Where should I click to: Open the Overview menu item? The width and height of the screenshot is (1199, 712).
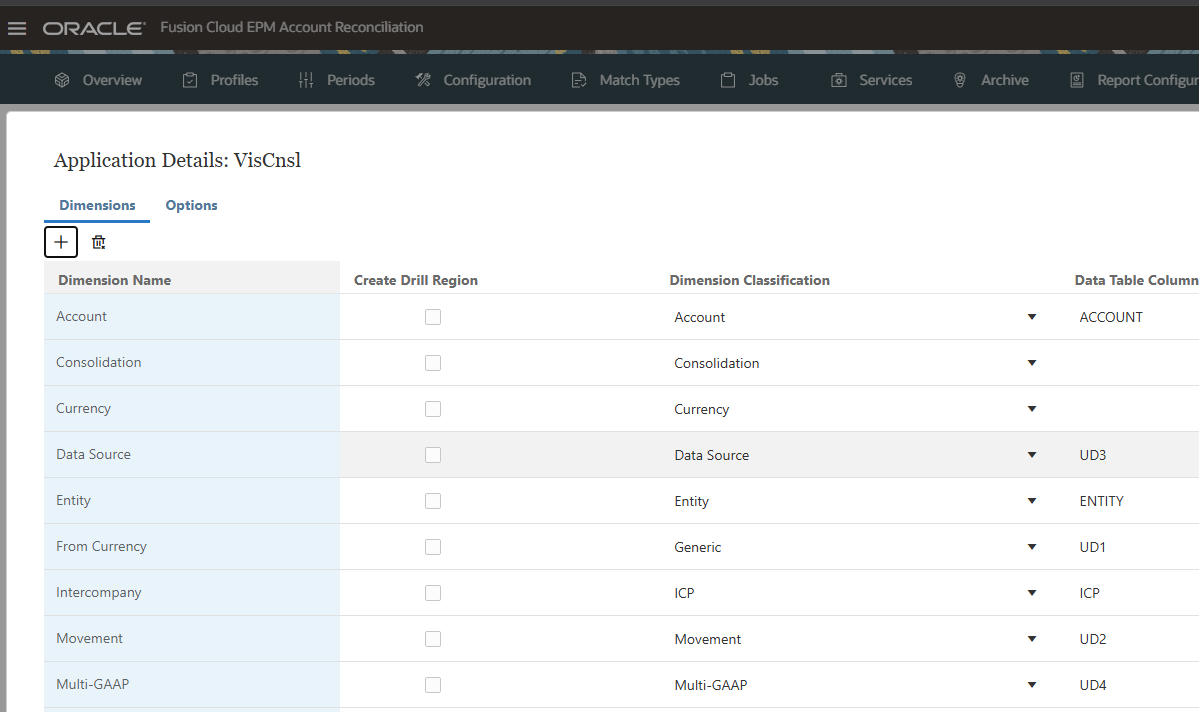pyautogui.click(x=112, y=80)
